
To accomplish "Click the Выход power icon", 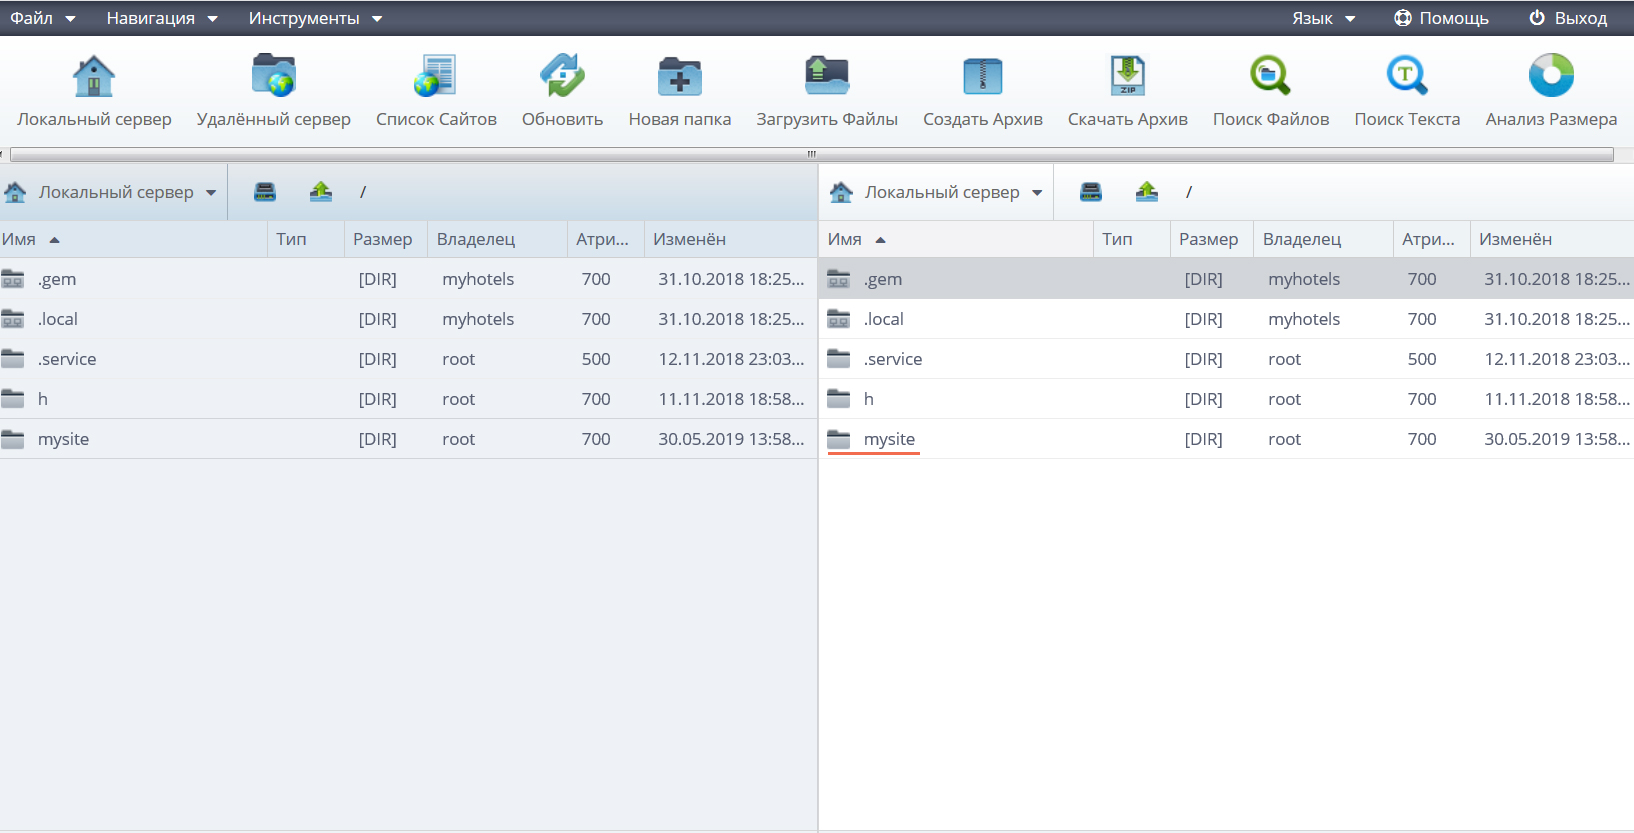I will coord(1537,18).
